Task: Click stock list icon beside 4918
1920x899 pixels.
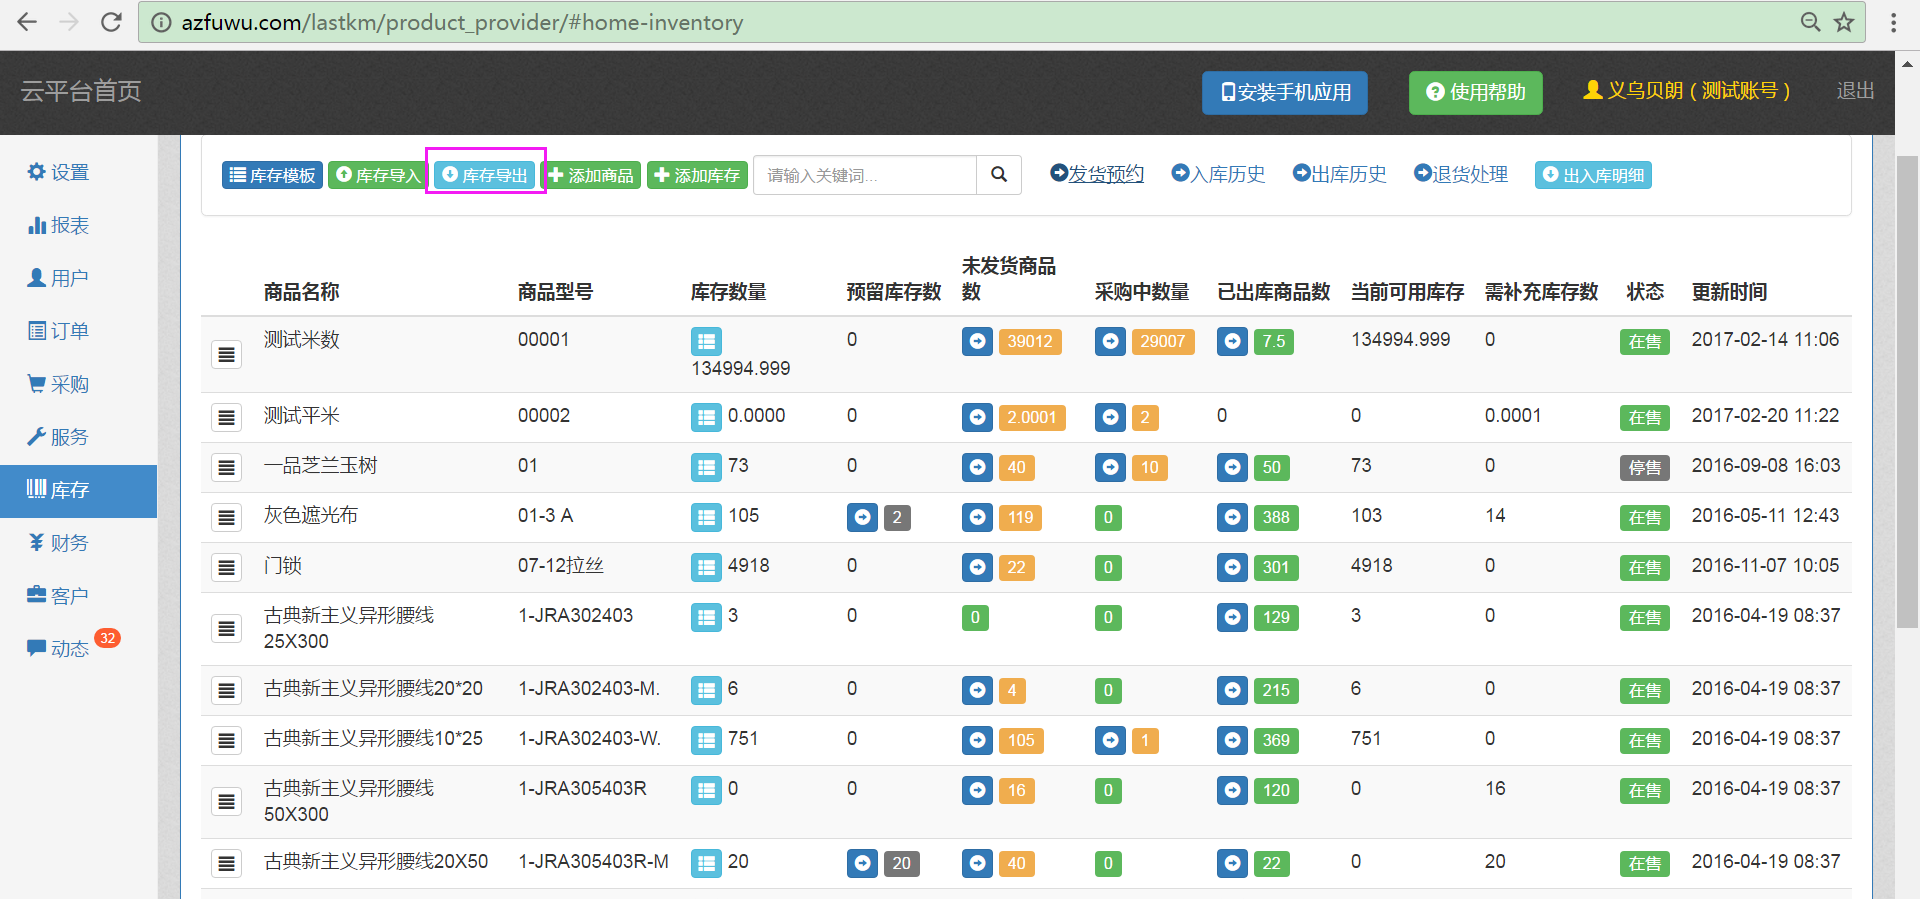Action: pos(706,567)
